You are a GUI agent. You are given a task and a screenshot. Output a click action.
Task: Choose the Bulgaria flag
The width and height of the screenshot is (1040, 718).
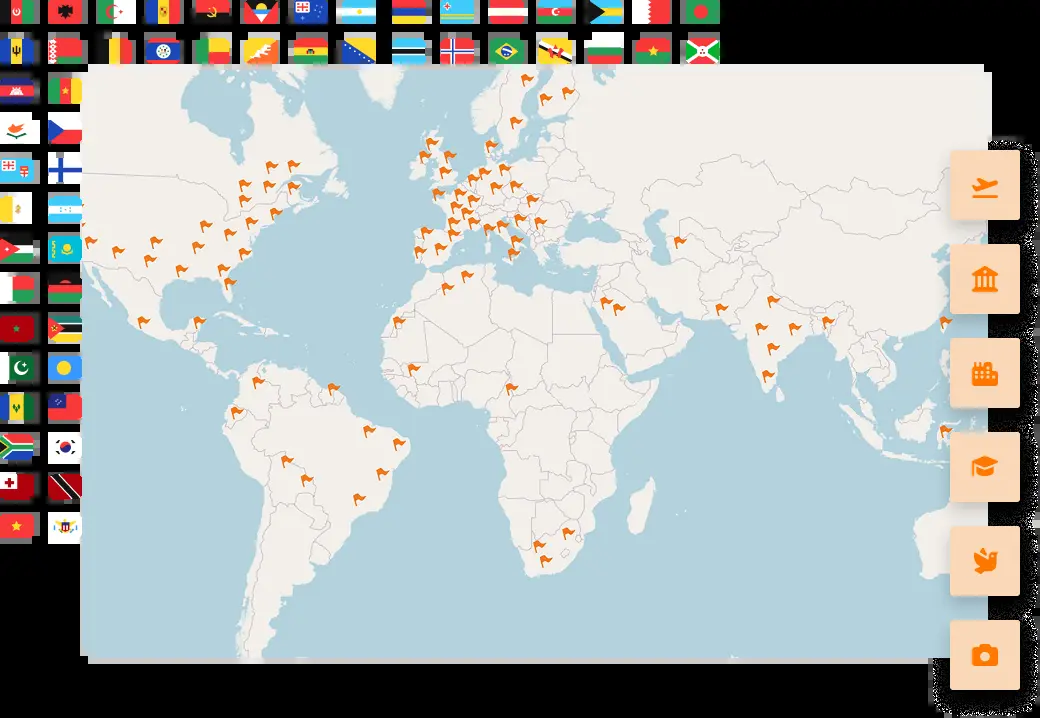(604, 50)
